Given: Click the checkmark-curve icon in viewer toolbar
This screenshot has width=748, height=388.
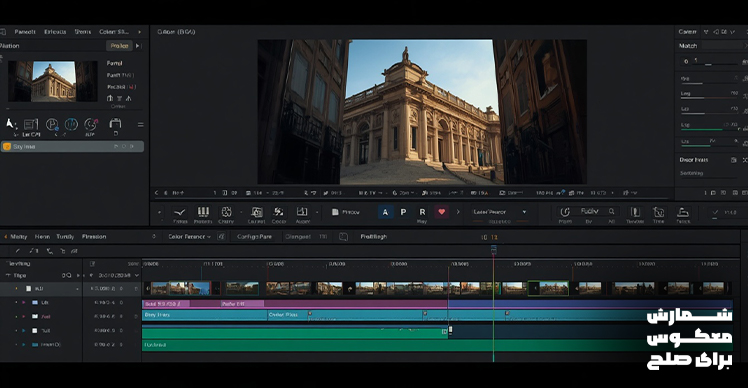Looking at the screenshot, I should (180, 212).
